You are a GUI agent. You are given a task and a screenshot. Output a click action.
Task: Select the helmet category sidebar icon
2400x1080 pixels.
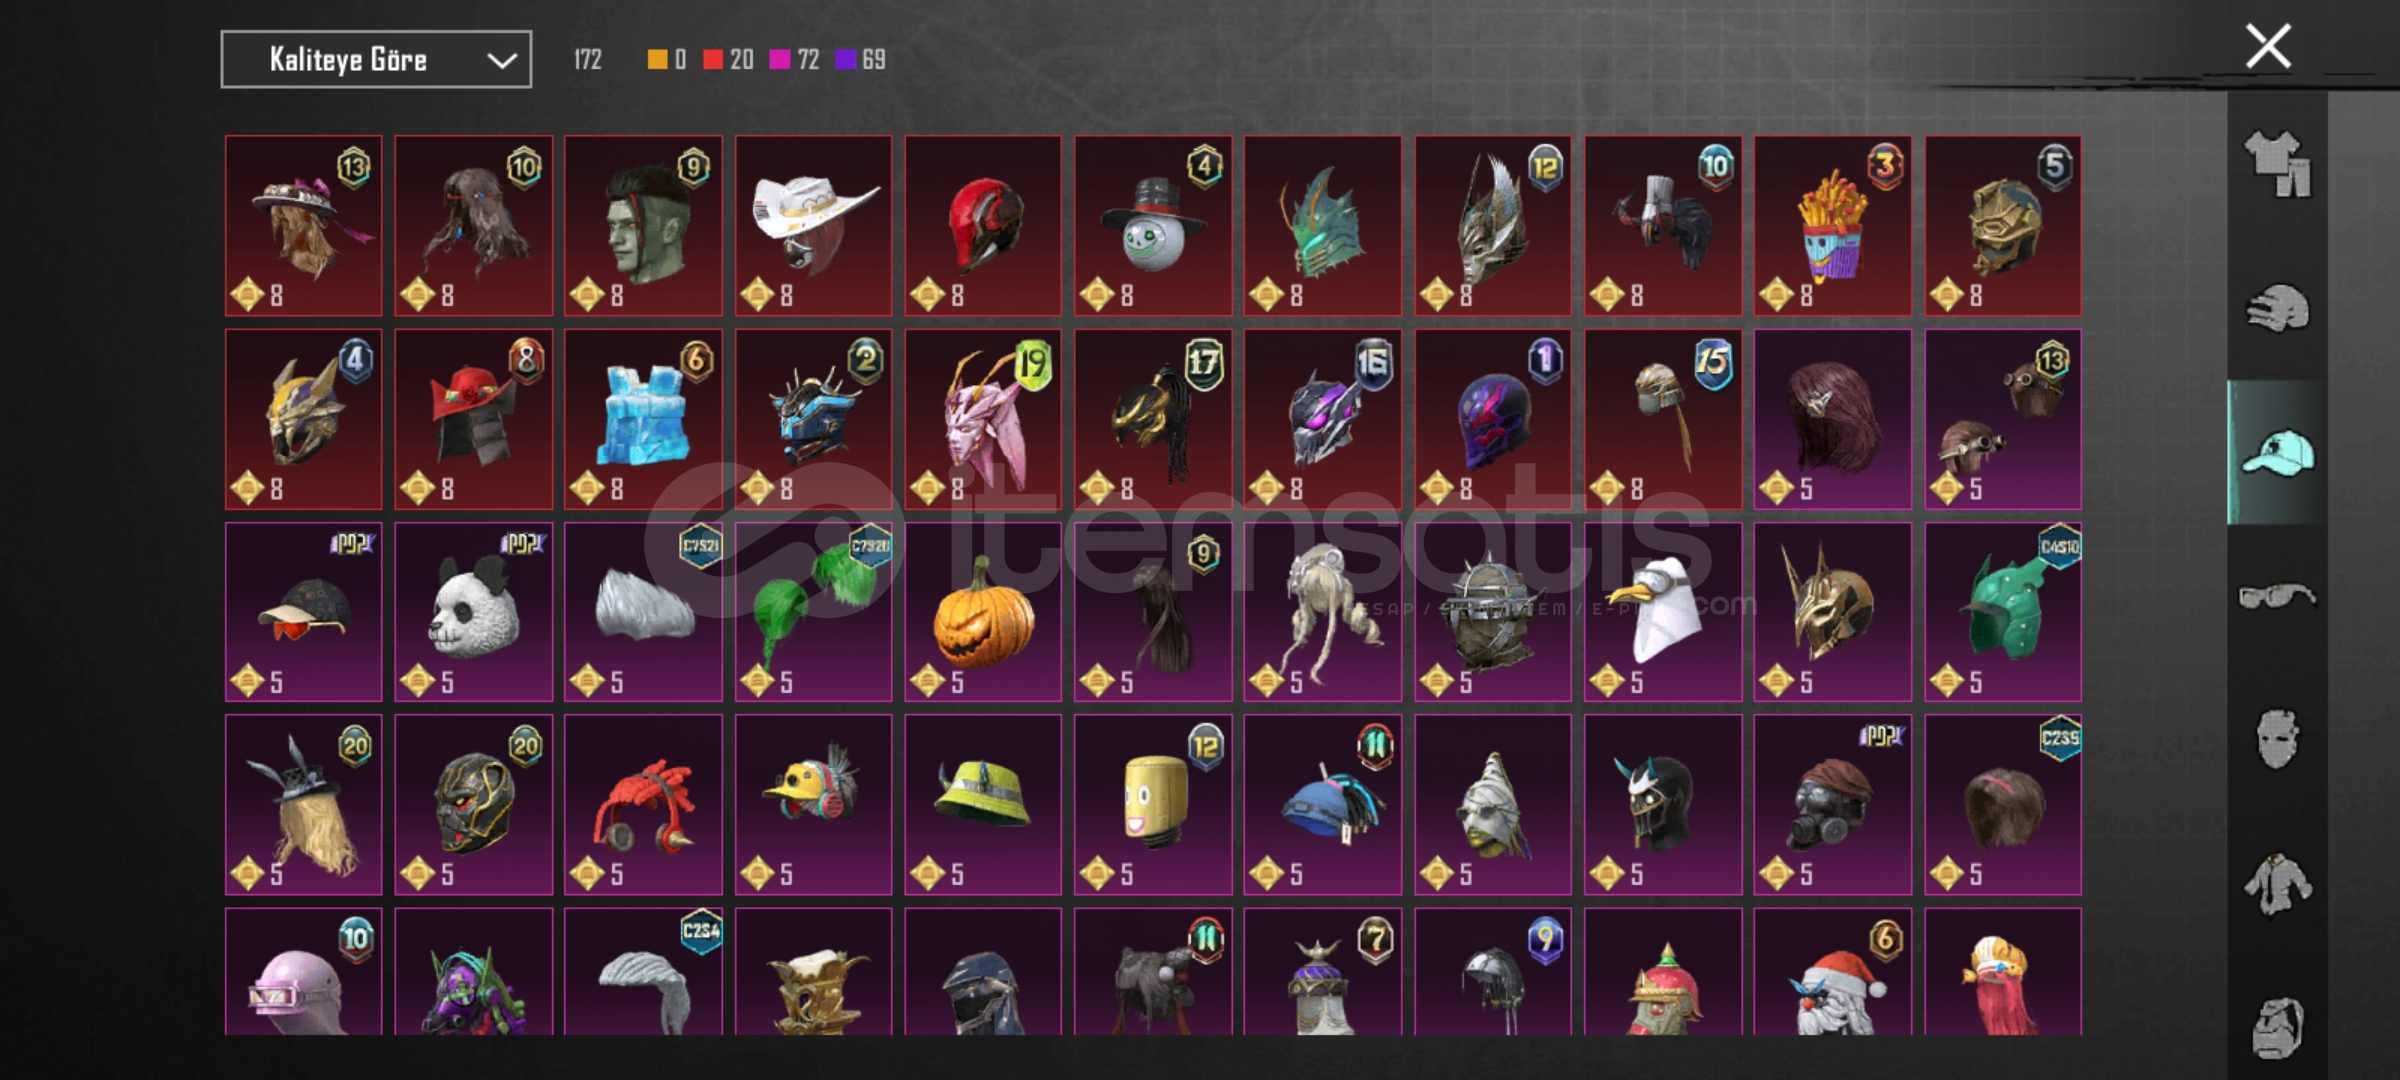click(x=2278, y=308)
